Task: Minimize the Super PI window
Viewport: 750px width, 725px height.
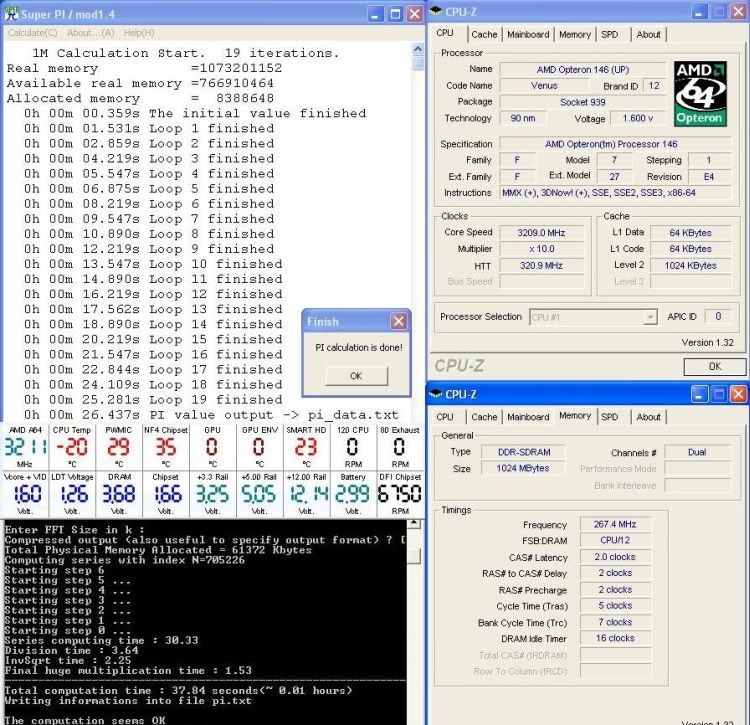Action: click(x=375, y=14)
